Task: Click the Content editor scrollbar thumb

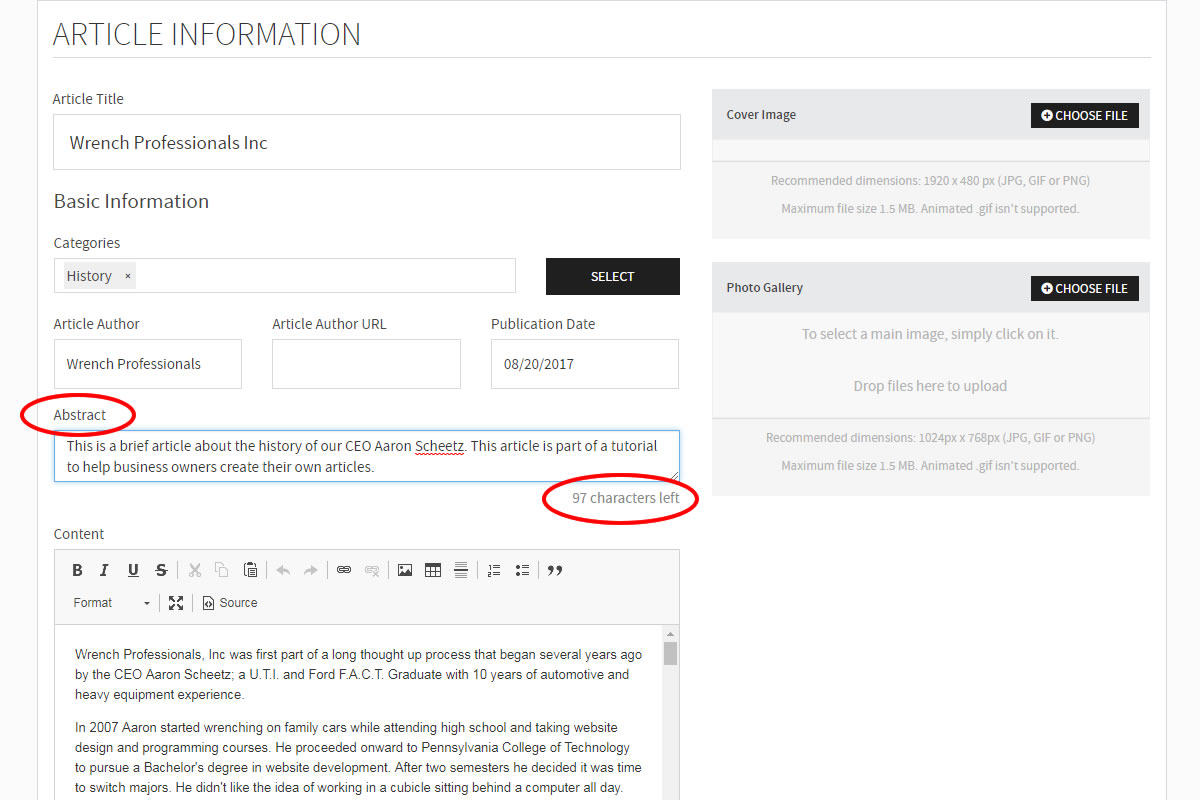Action: pyautogui.click(x=671, y=654)
